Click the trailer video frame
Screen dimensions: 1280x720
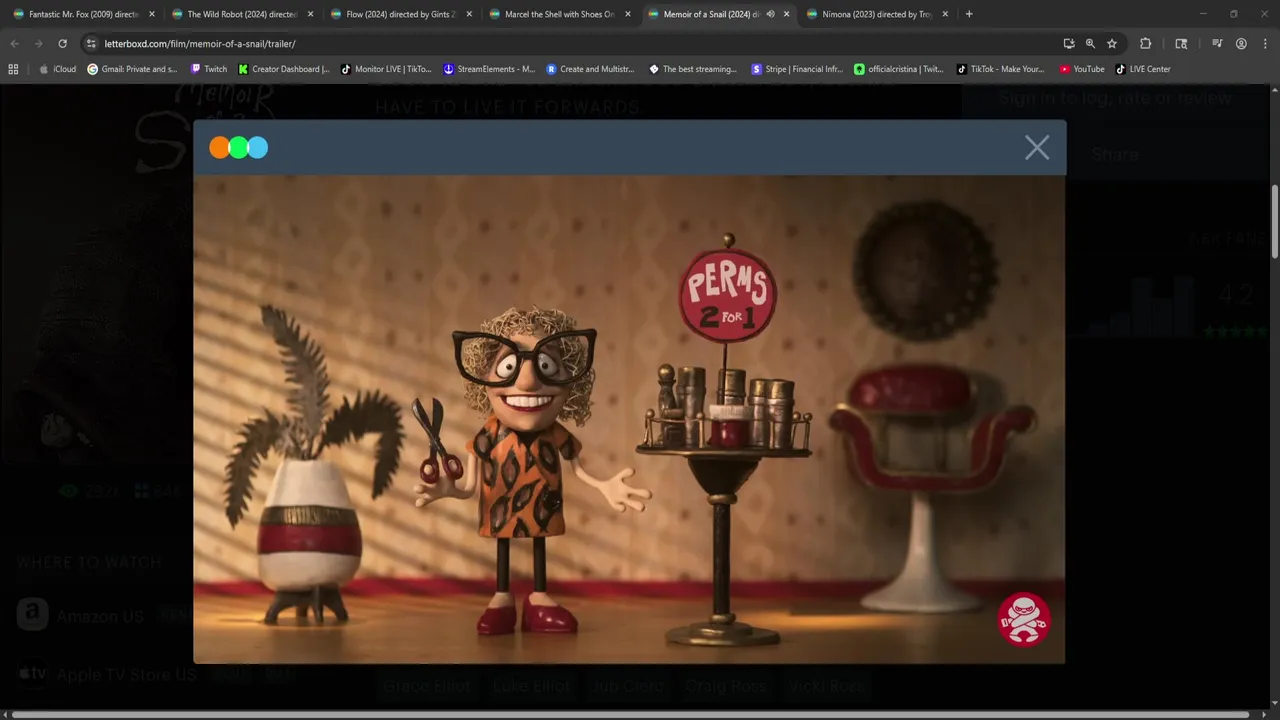coord(629,419)
